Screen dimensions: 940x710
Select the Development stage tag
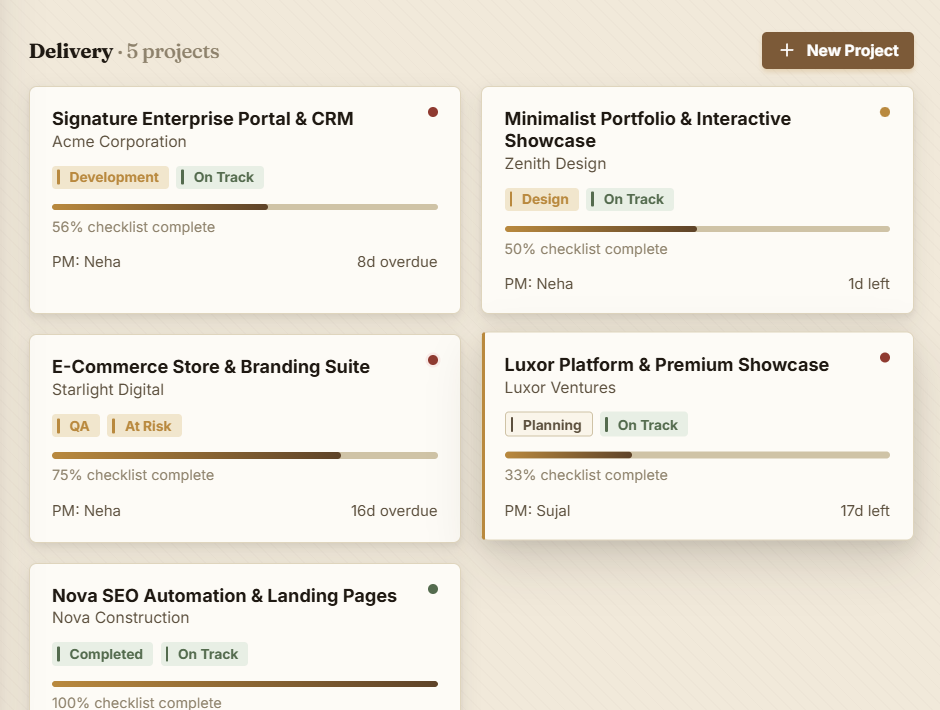(110, 178)
